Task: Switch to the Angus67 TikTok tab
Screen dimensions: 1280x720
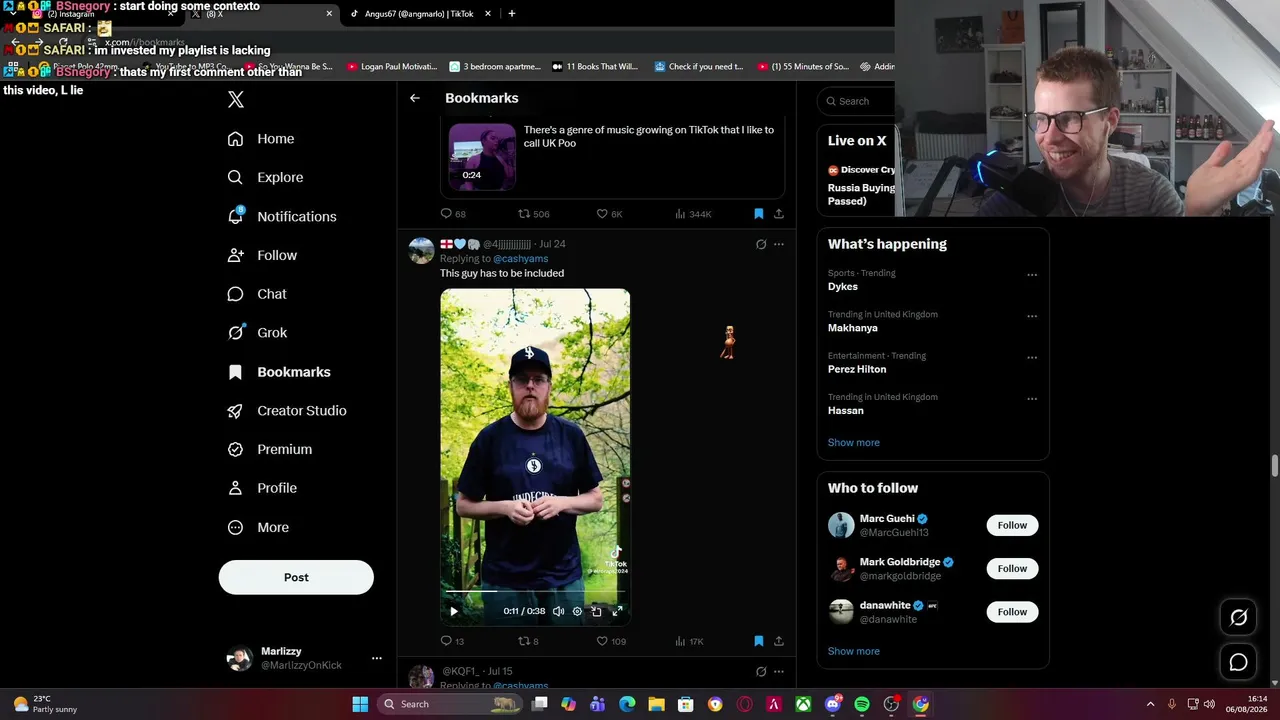Action: pyautogui.click(x=420, y=14)
